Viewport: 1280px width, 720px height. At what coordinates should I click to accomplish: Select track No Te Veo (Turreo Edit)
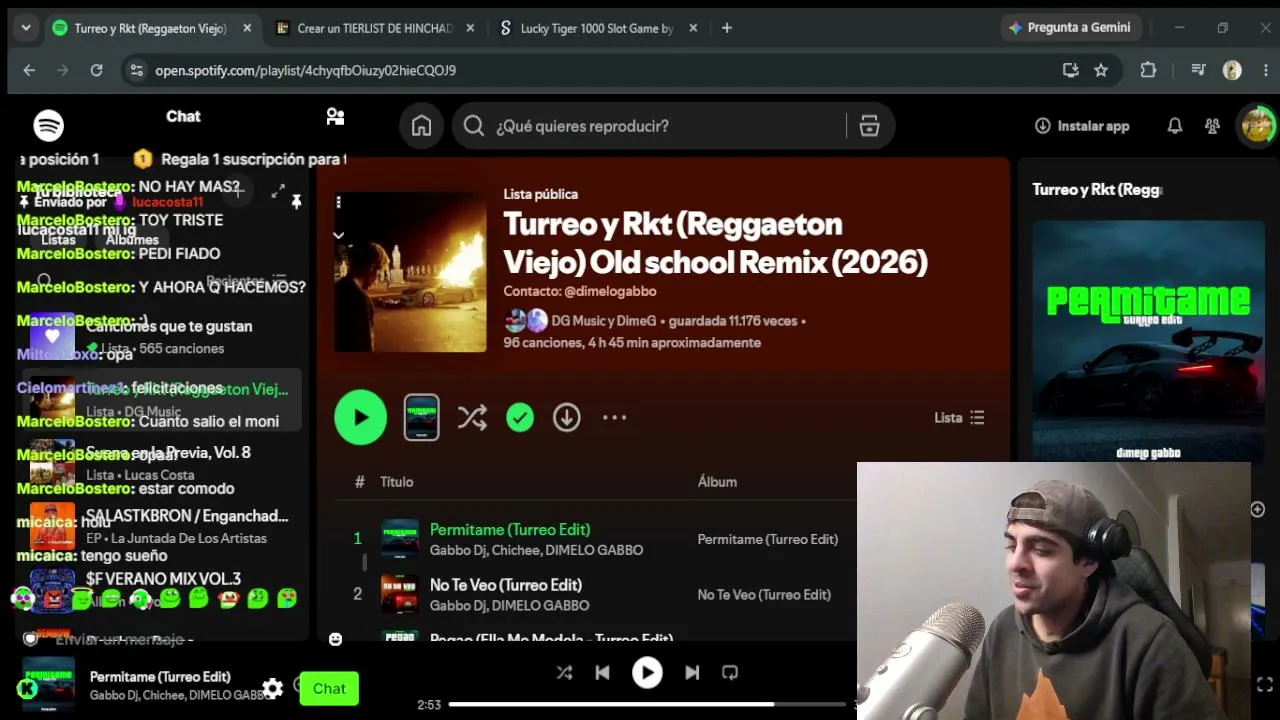505,585
